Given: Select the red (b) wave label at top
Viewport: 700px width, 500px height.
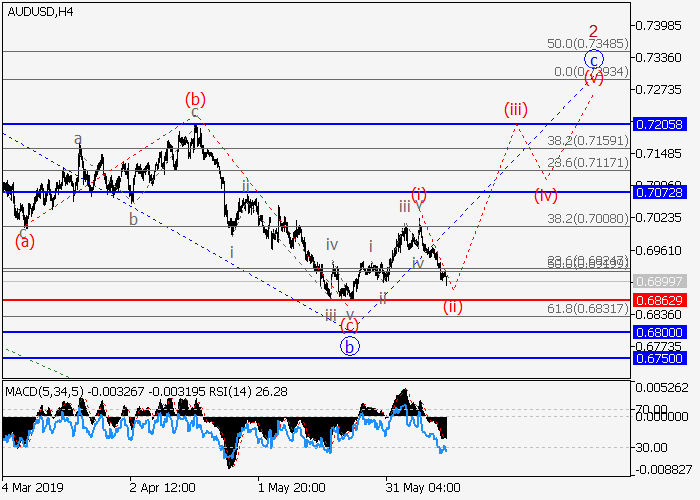Looking at the screenshot, I should tap(195, 99).
